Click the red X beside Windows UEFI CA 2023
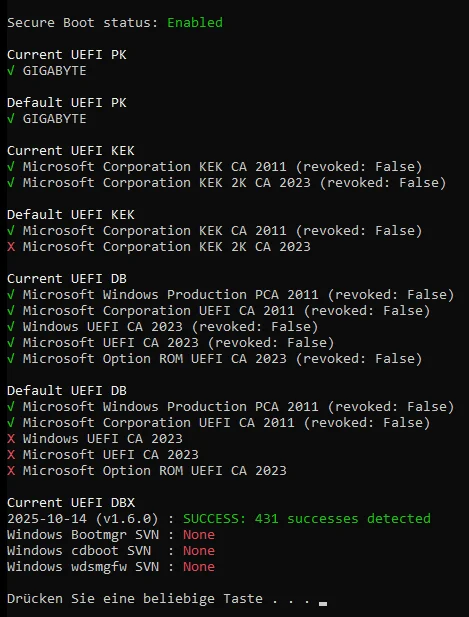This screenshot has width=469, height=617. coord(11,438)
